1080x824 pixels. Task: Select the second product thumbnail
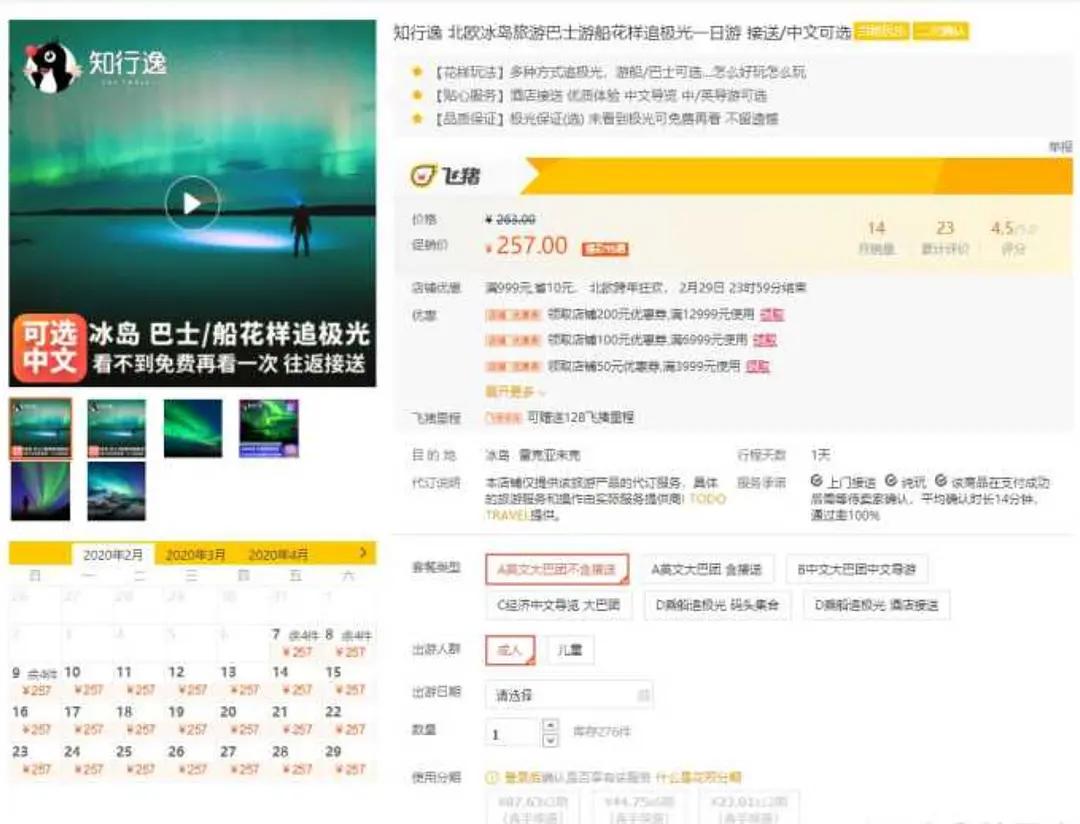[x=116, y=428]
